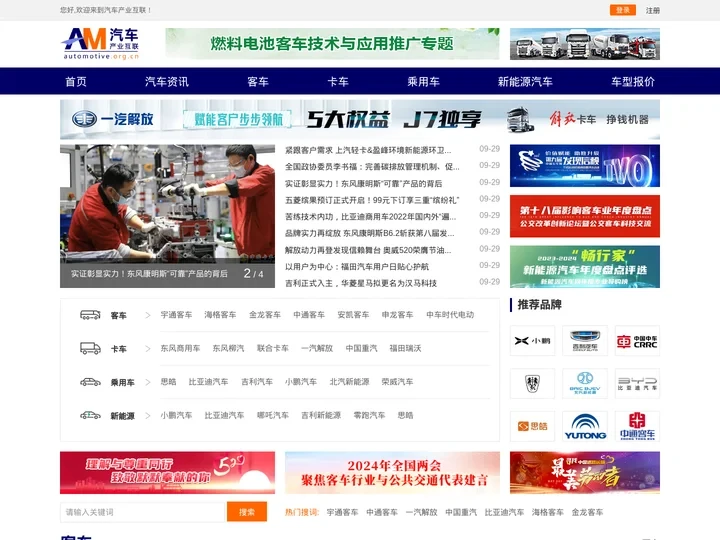Screen dimensions: 720x540
Task: Select 海格客车 in the 客车 row
Action: [x=220, y=315]
